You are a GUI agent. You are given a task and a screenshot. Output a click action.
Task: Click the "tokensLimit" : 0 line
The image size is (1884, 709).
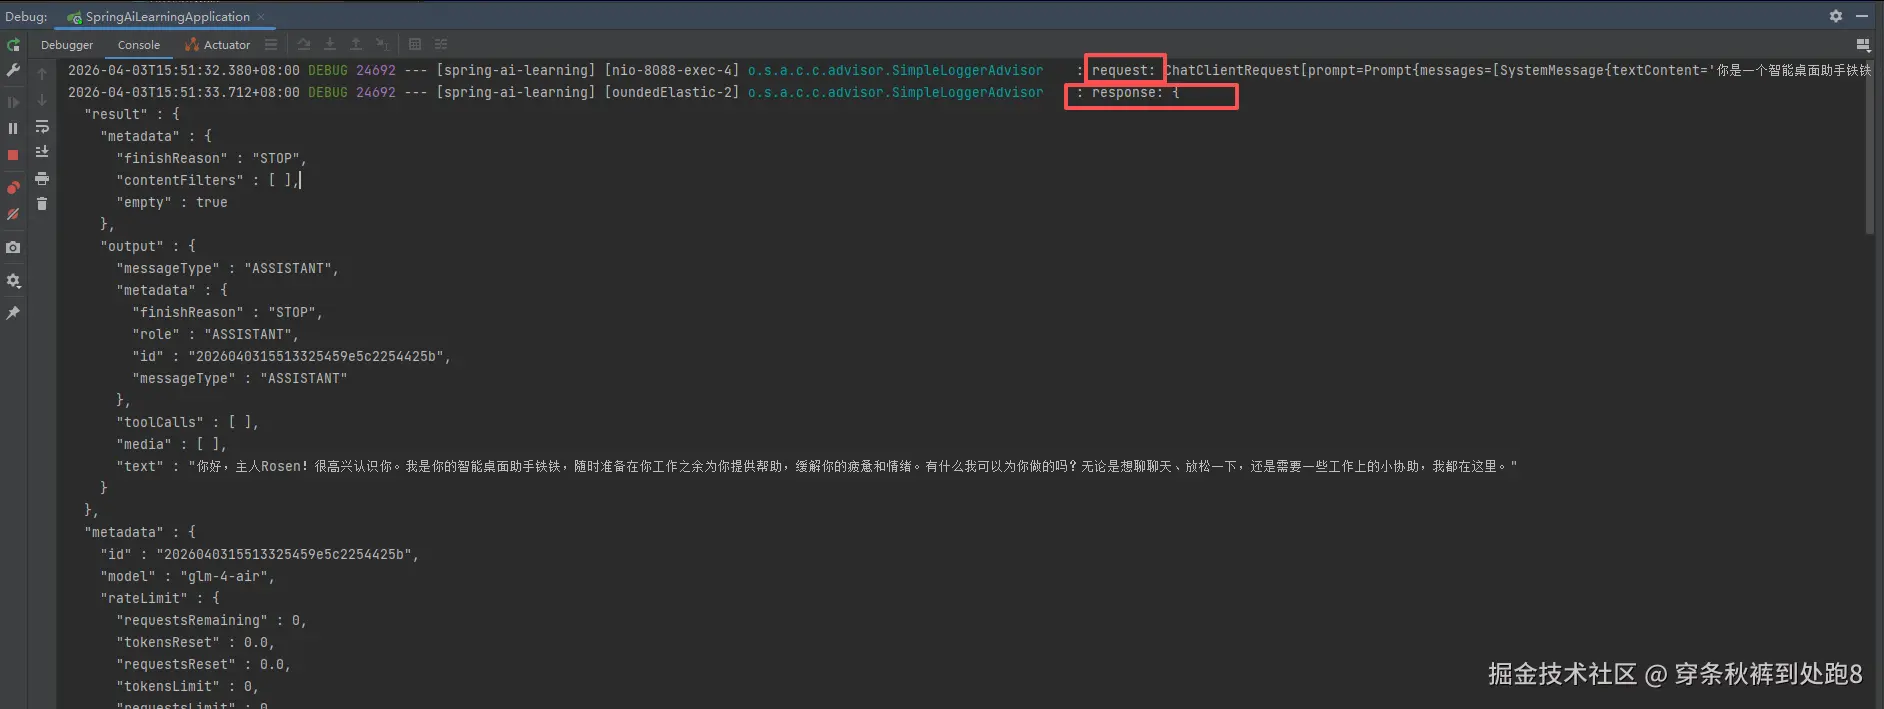click(188, 686)
